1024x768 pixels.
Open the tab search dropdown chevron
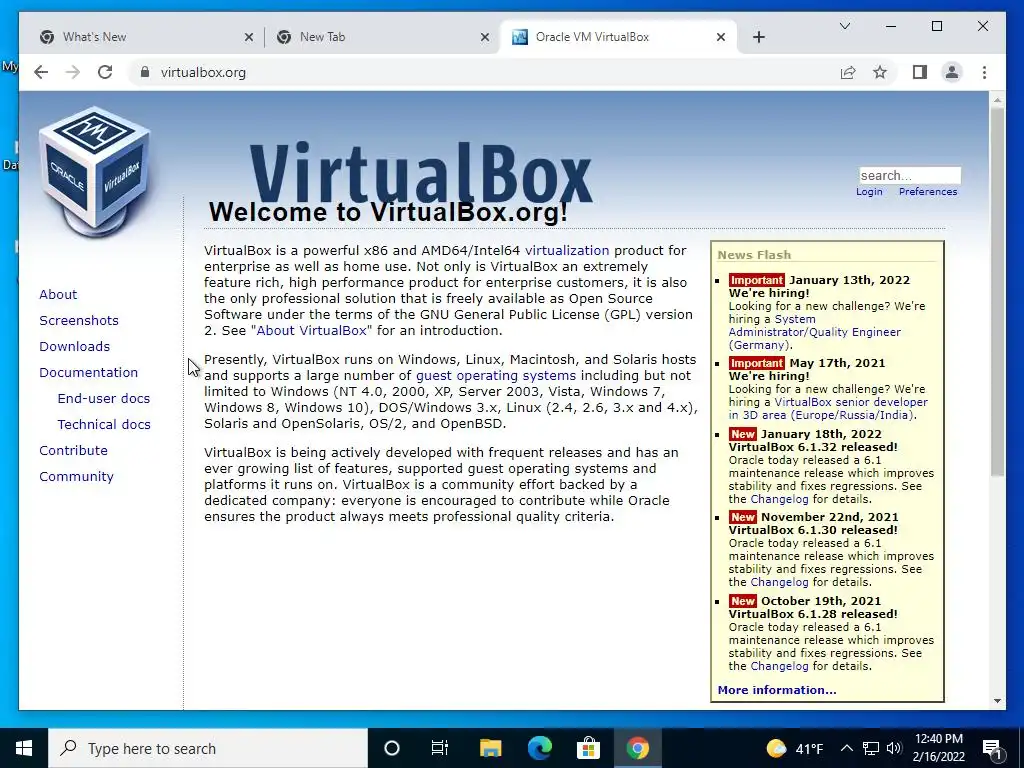coord(844,26)
